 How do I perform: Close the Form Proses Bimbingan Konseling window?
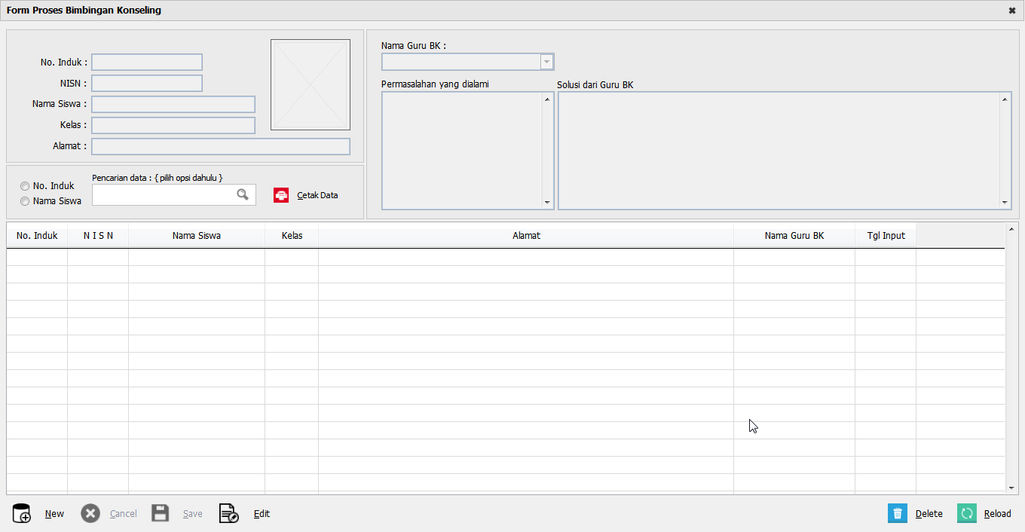pos(1012,10)
